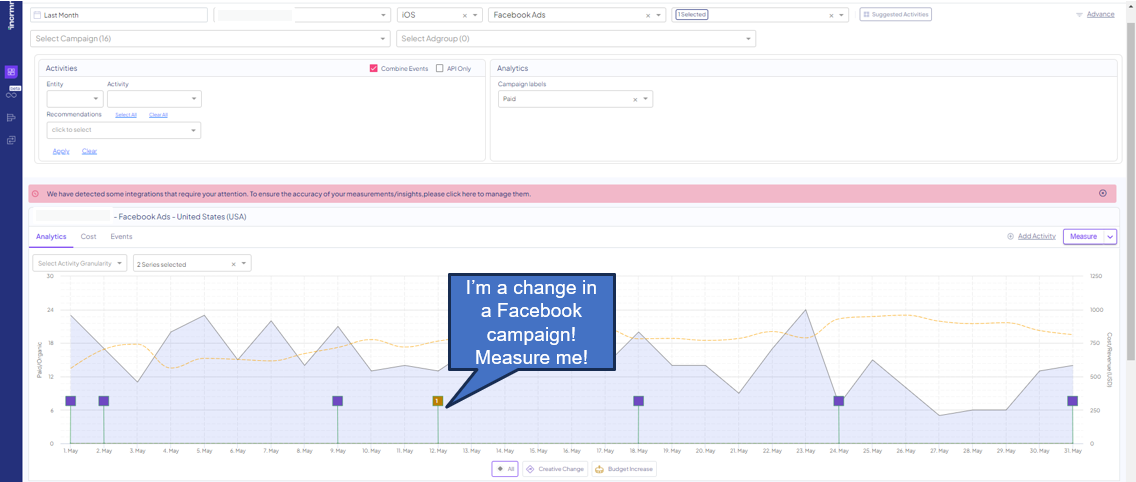Expand the Measure button's arrow menu
This screenshot has height=482, width=1136.
pyautogui.click(x=1111, y=236)
